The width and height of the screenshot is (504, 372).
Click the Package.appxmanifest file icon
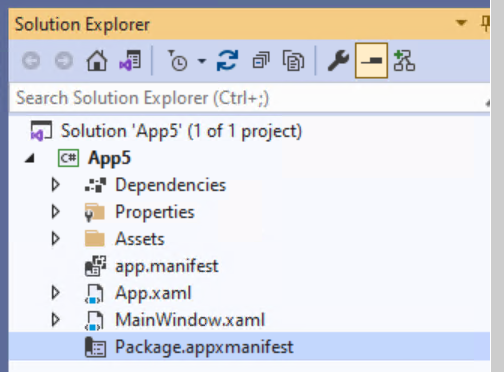95,347
